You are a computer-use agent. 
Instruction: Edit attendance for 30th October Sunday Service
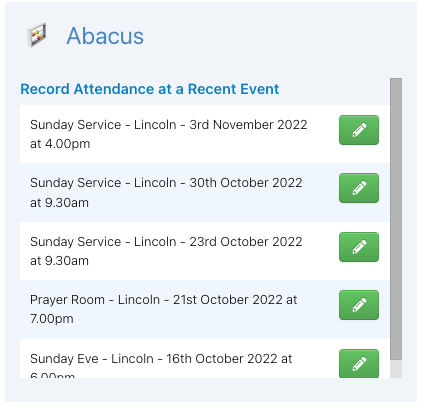tap(359, 188)
